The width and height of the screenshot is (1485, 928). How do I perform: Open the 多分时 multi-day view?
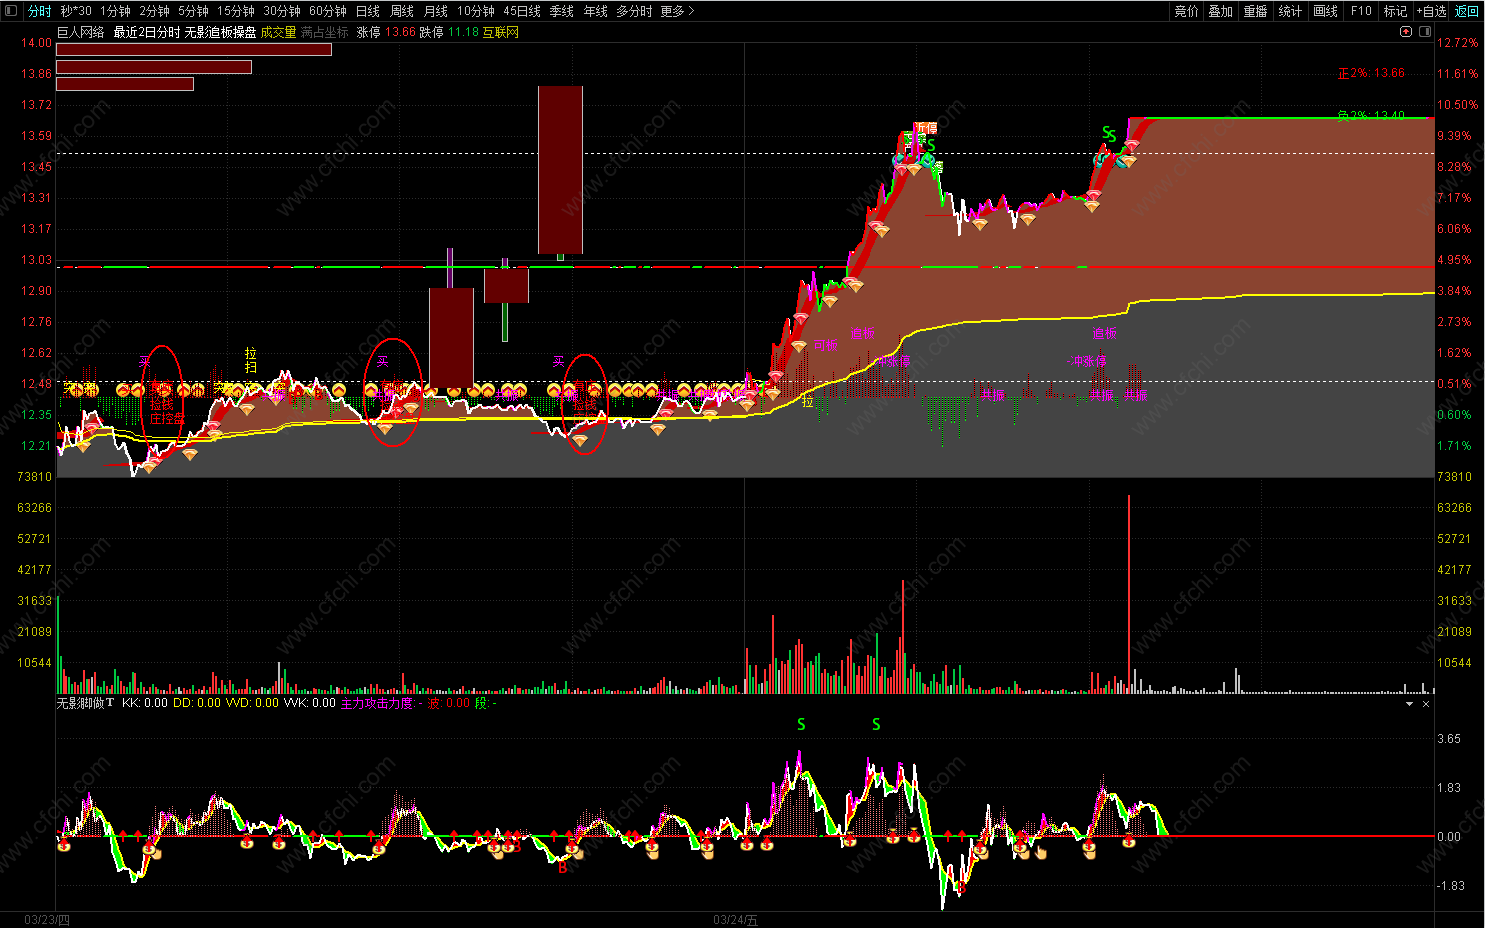tap(634, 11)
